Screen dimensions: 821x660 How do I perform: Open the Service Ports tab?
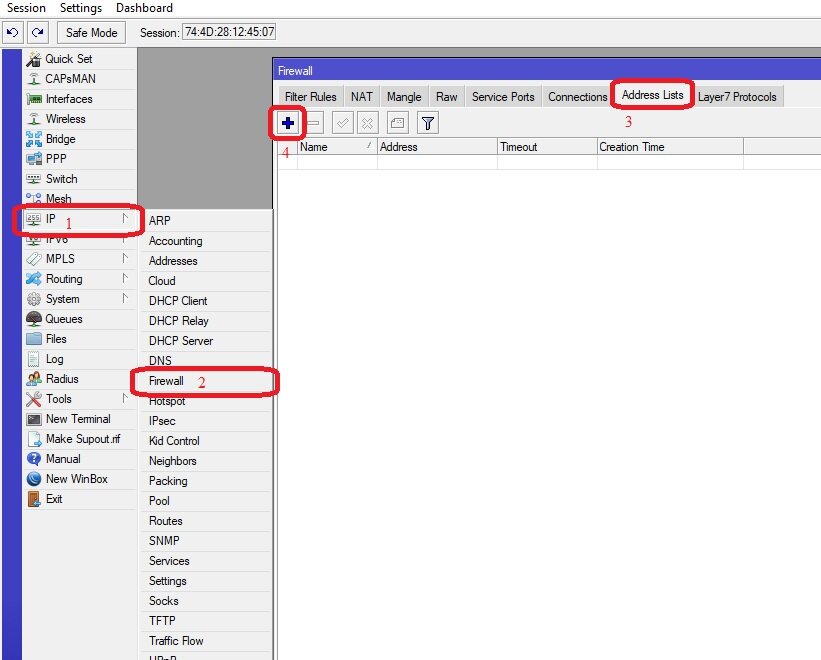coord(503,97)
